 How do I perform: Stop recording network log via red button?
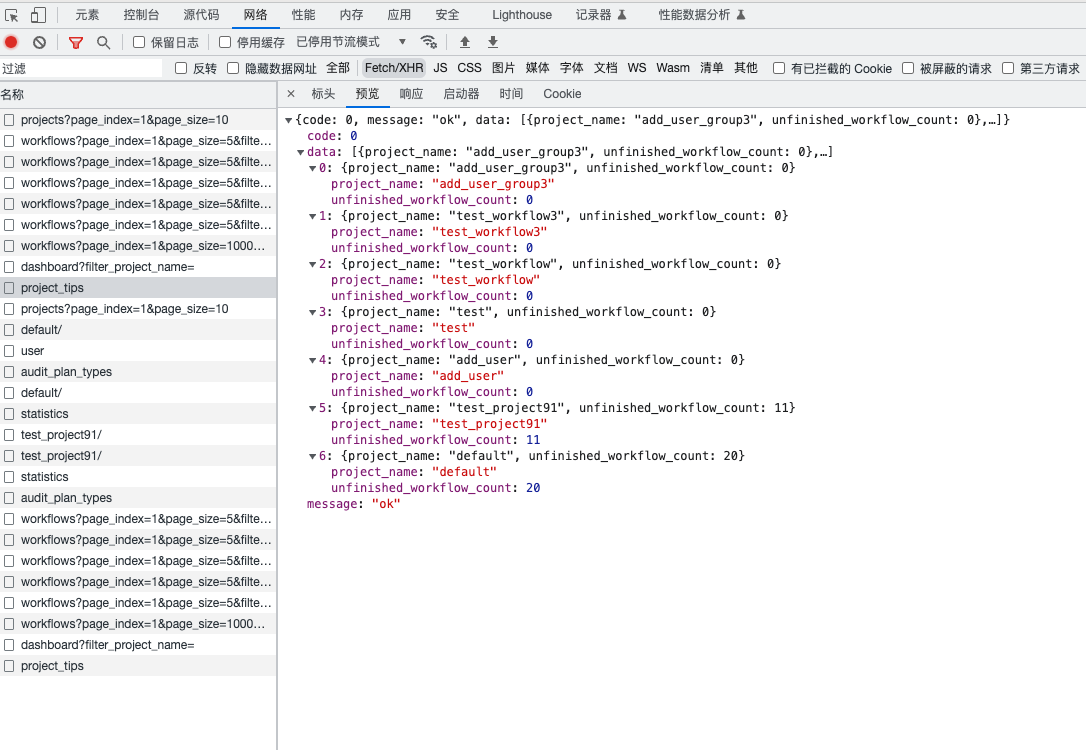(11, 42)
